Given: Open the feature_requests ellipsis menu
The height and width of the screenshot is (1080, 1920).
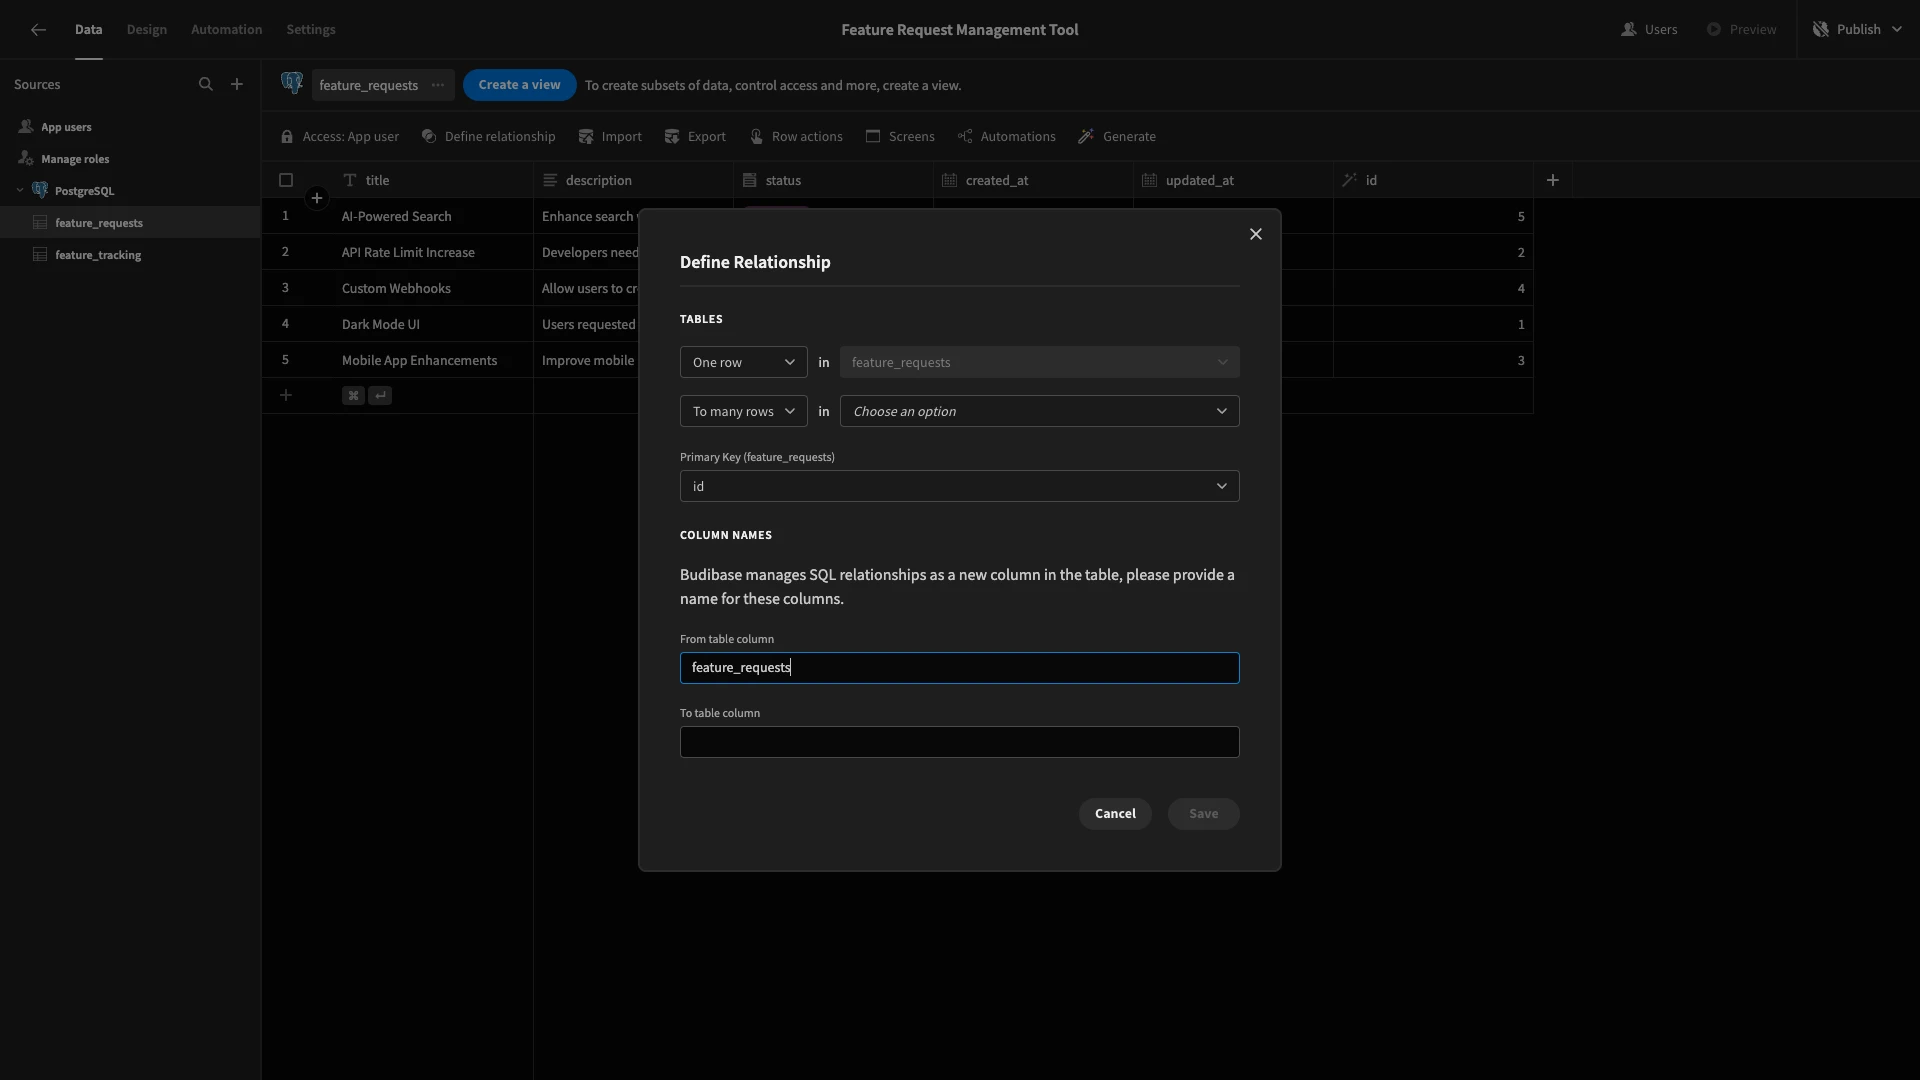Looking at the screenshot, I should (x=438, y=85).
